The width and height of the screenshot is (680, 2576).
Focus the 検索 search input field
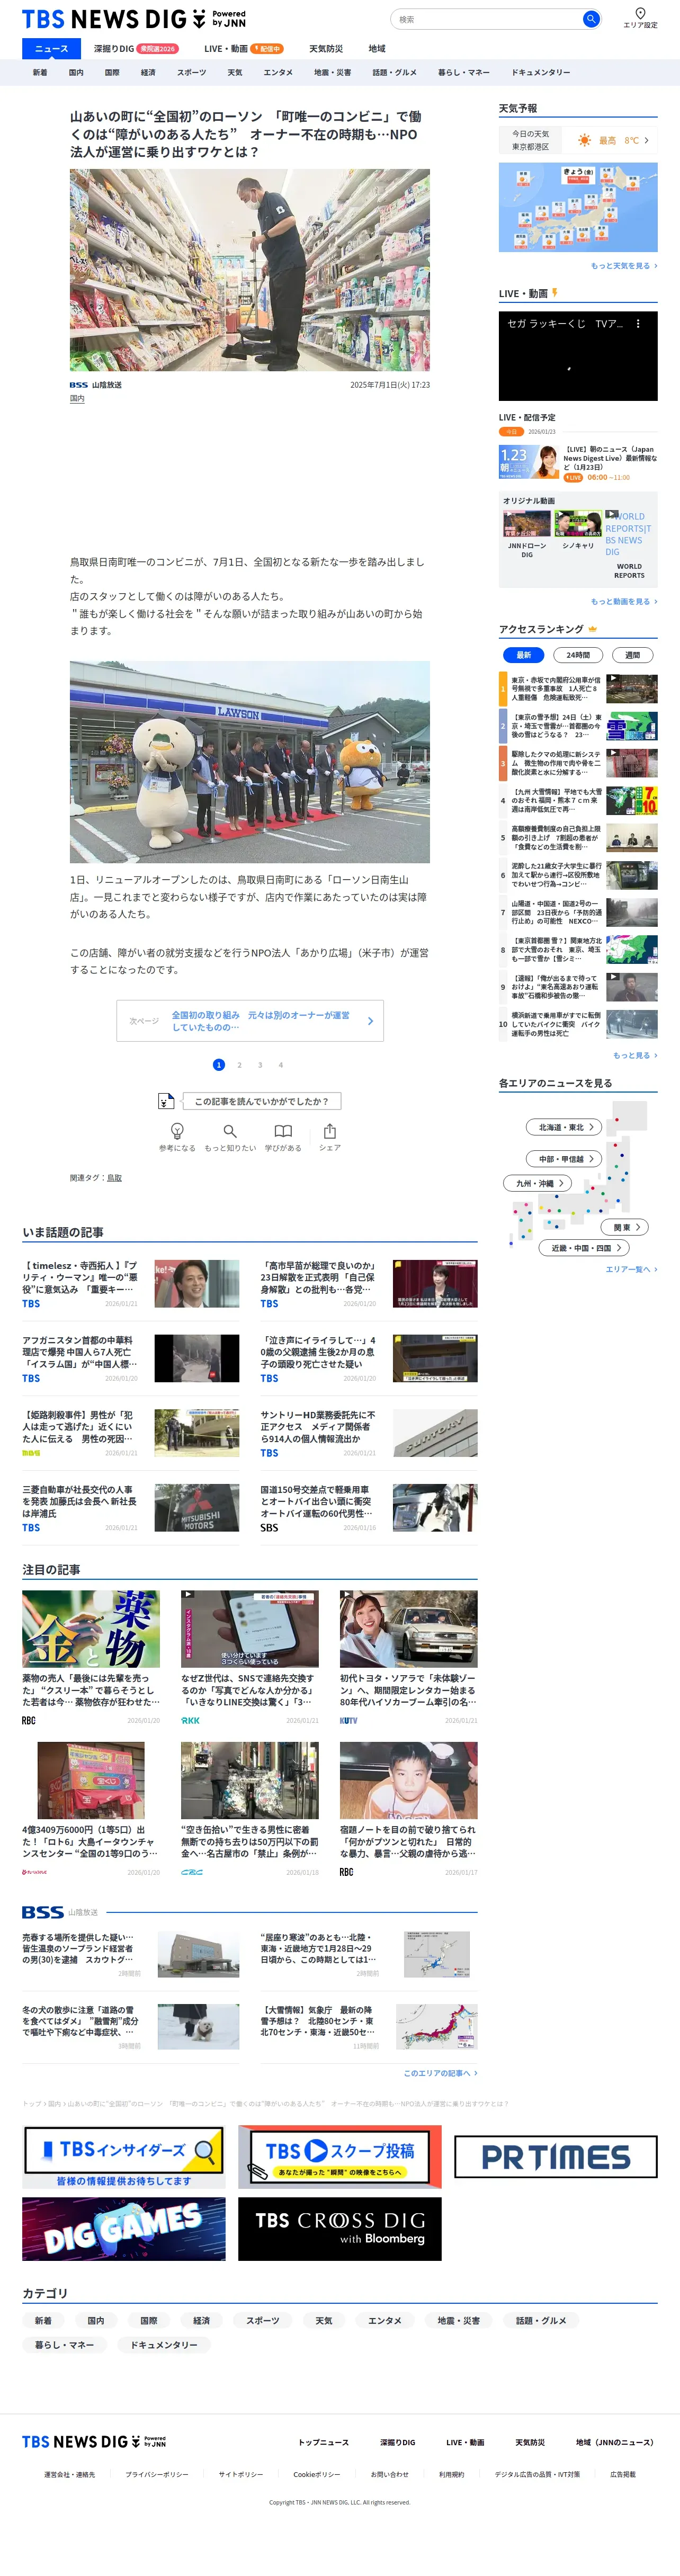[x=486, y=19]
